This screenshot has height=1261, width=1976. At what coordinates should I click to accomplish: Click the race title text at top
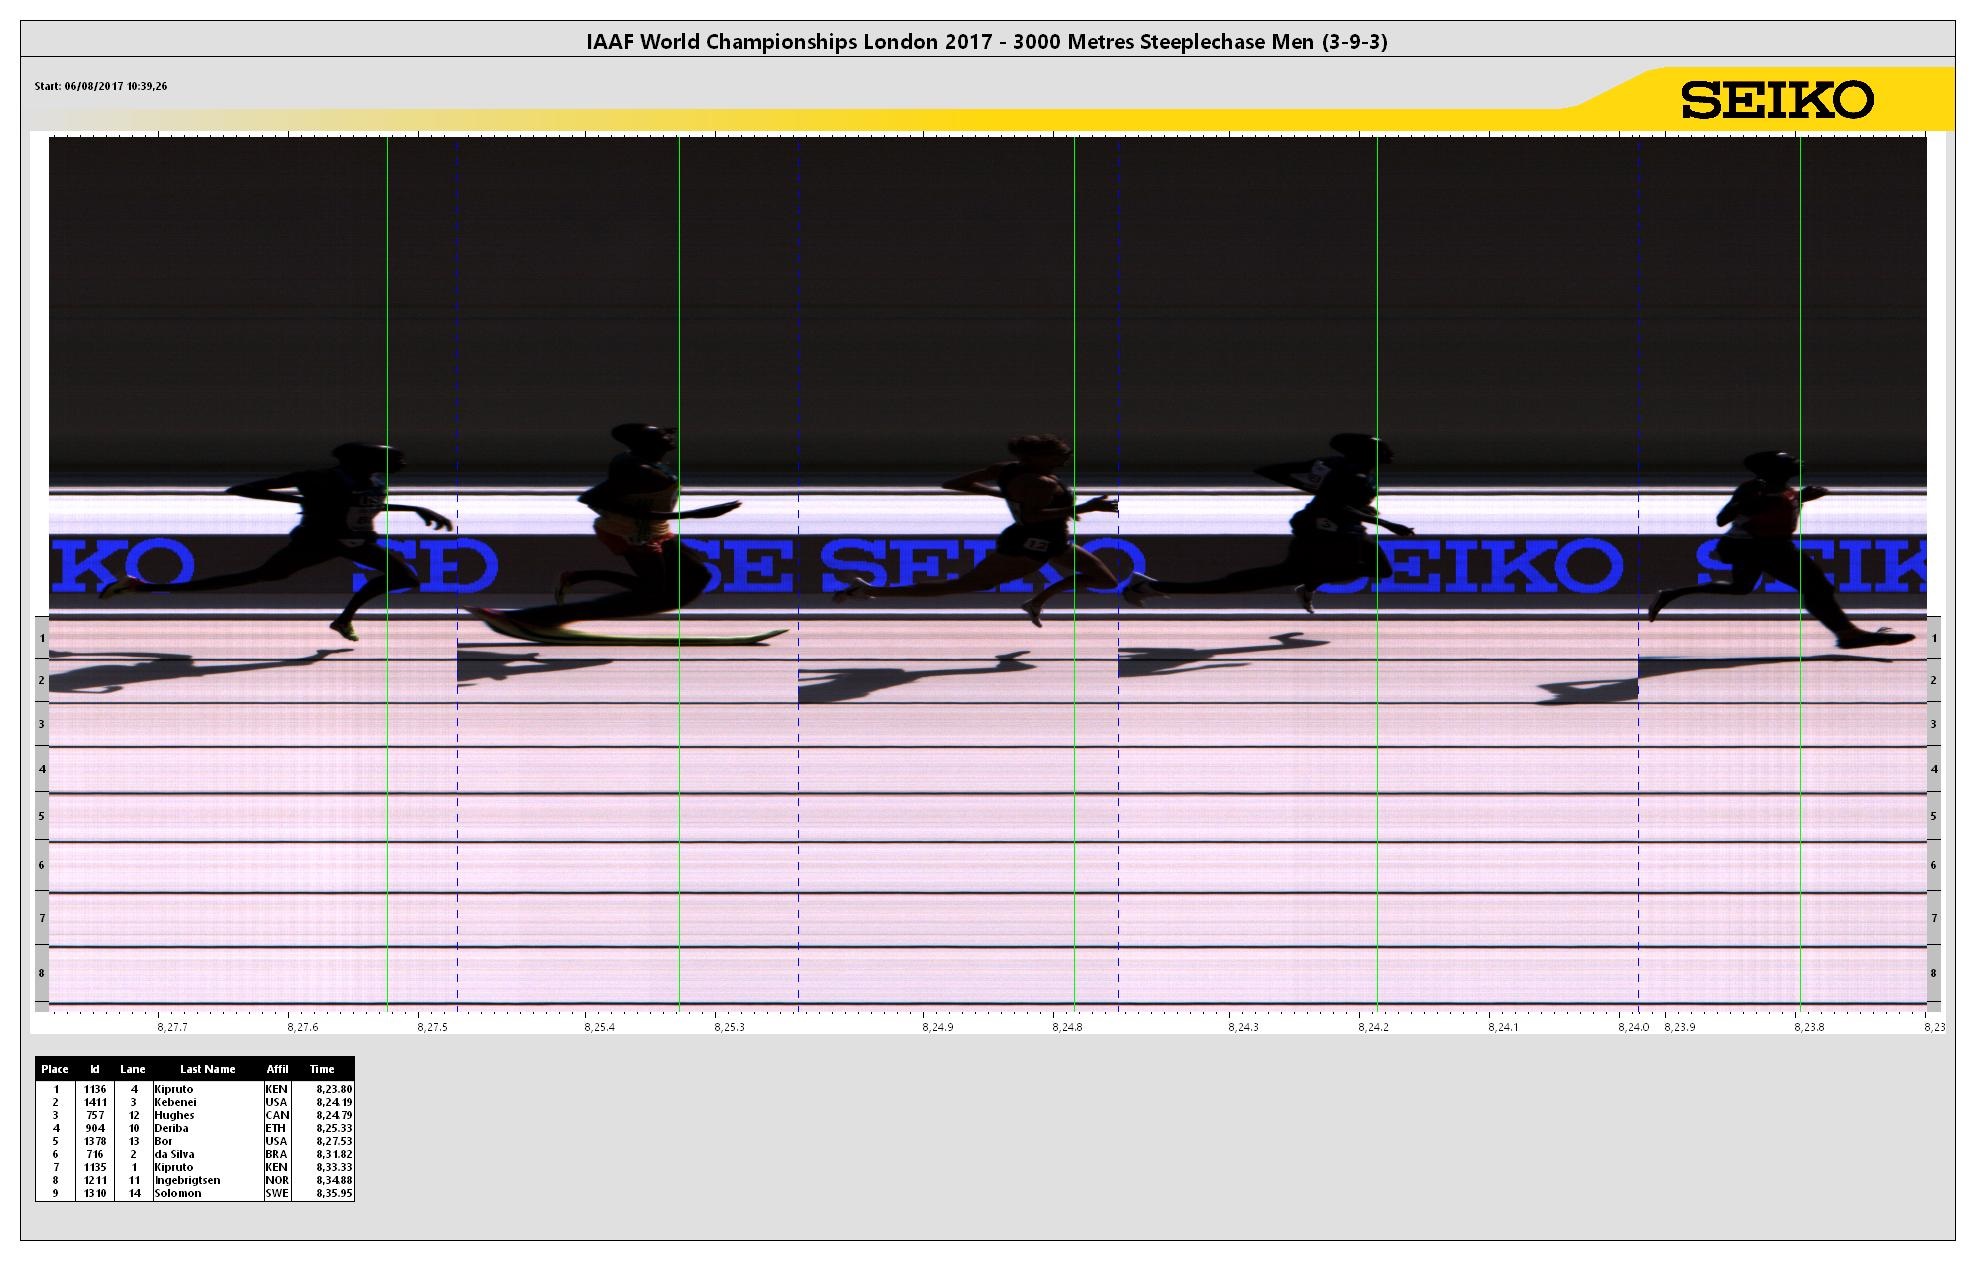(x=986, y=41)
